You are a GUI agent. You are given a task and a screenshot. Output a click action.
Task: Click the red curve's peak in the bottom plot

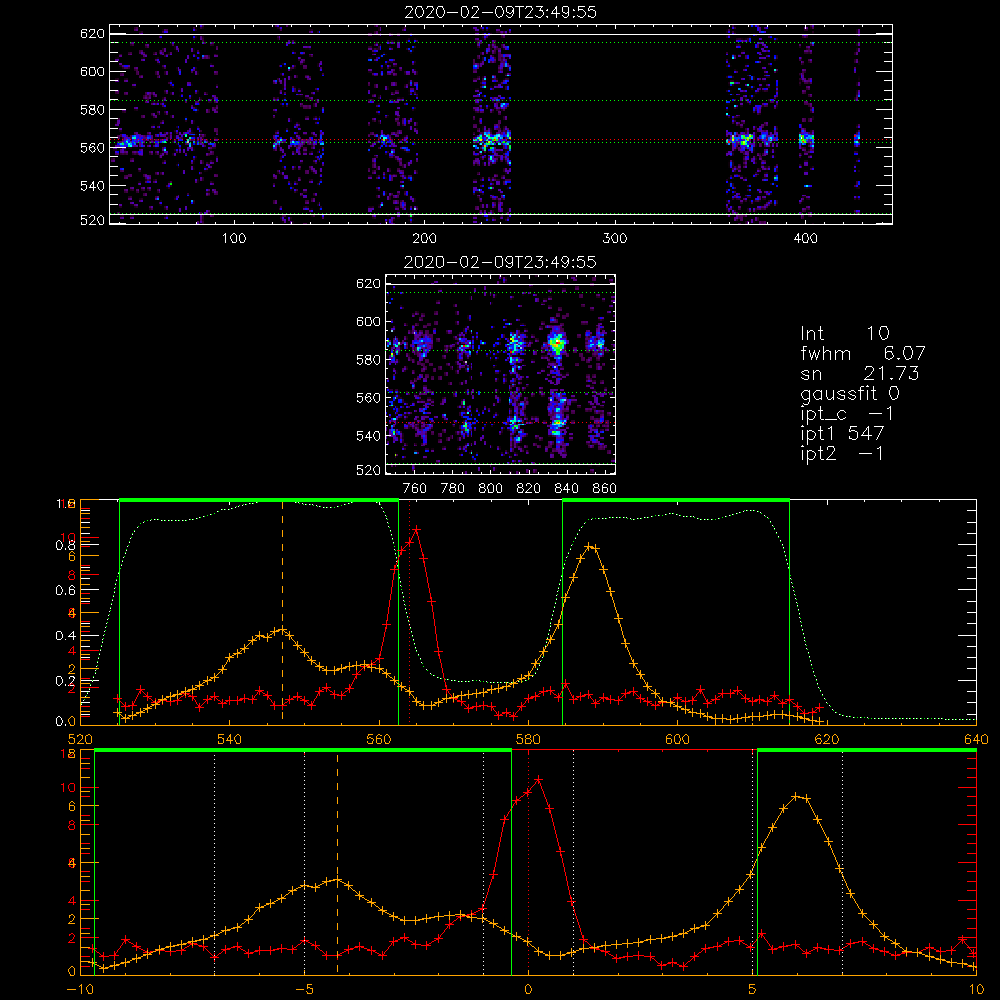point(538,779)
